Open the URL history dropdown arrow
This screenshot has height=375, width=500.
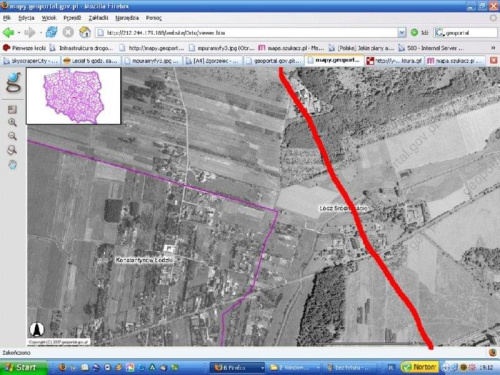click(x=402, y=33)
